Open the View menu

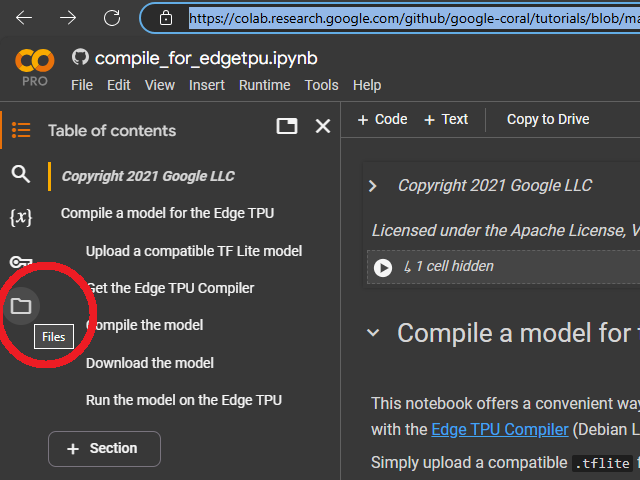tap(160, 85)
